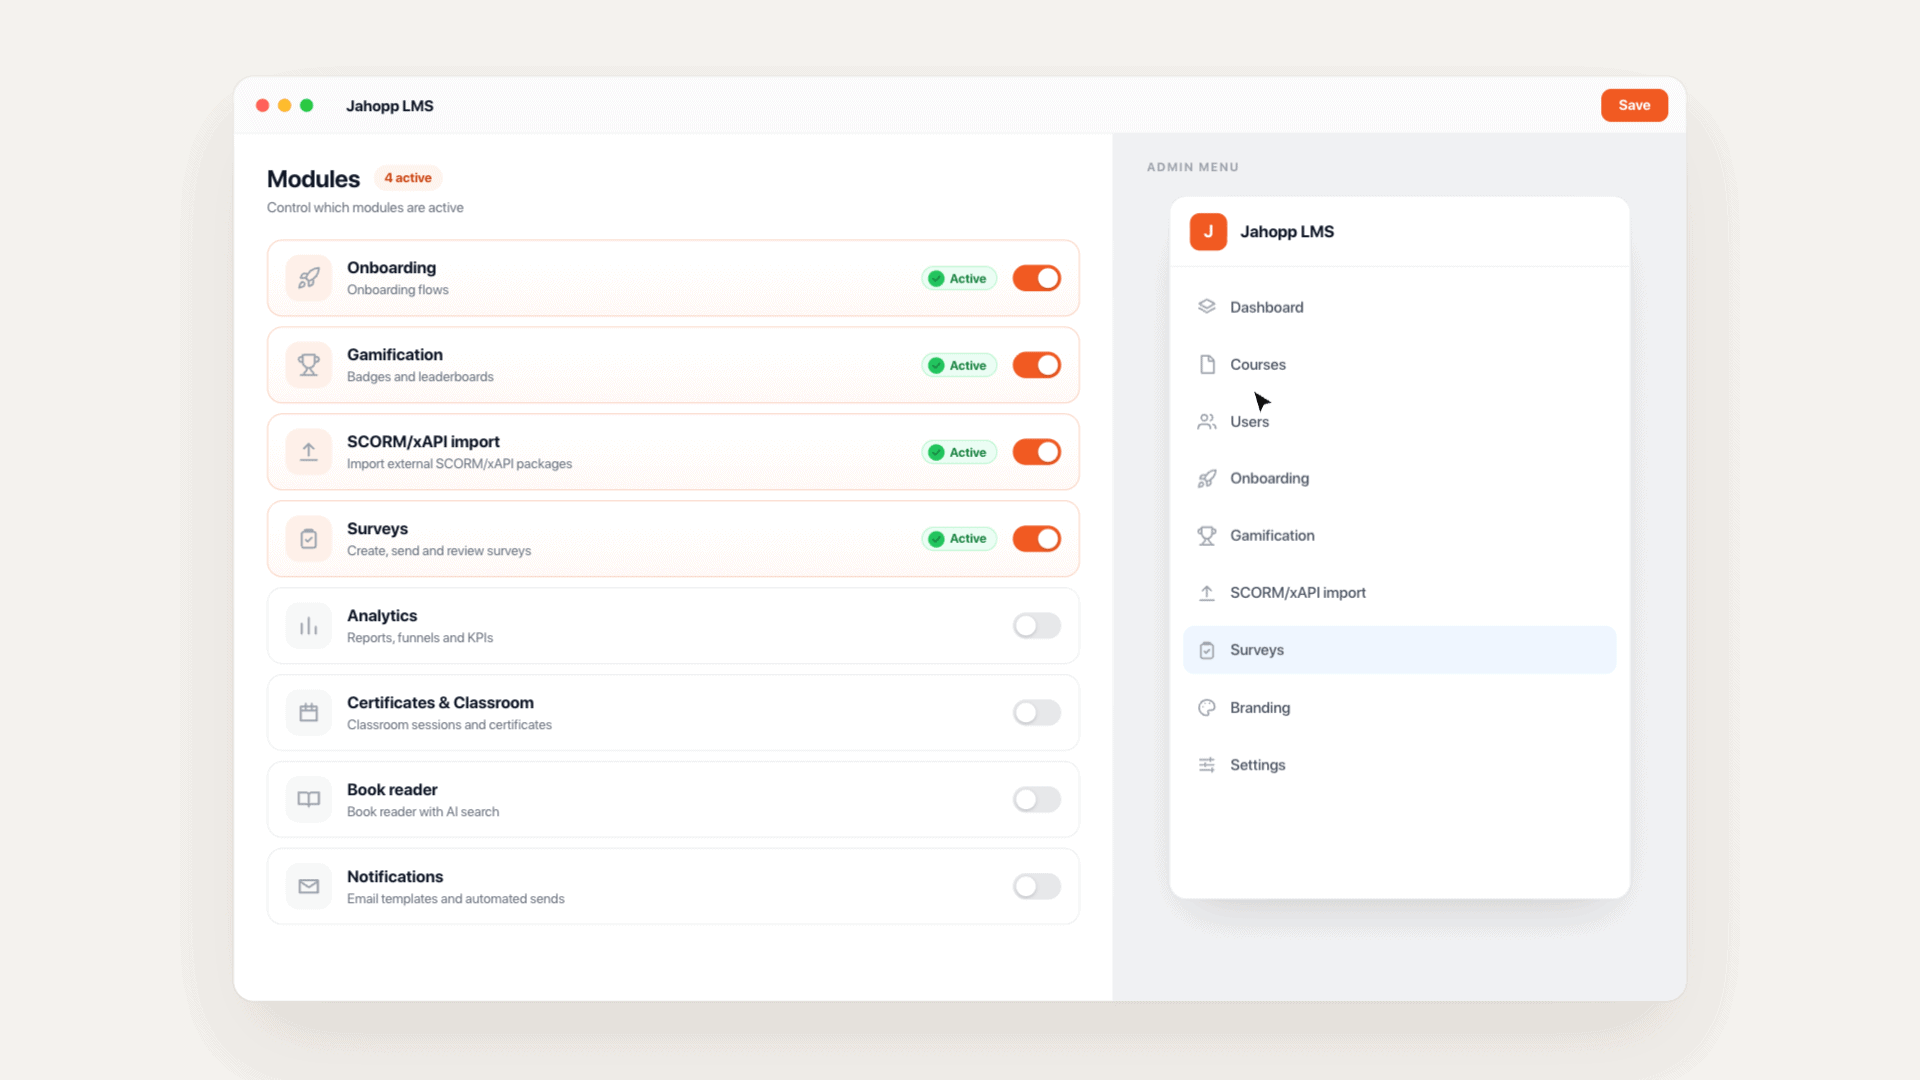Viewport: 1920px width, 1080px height.
Task: Click the layers icon beside Dashboard
Action: [1207, 307]
